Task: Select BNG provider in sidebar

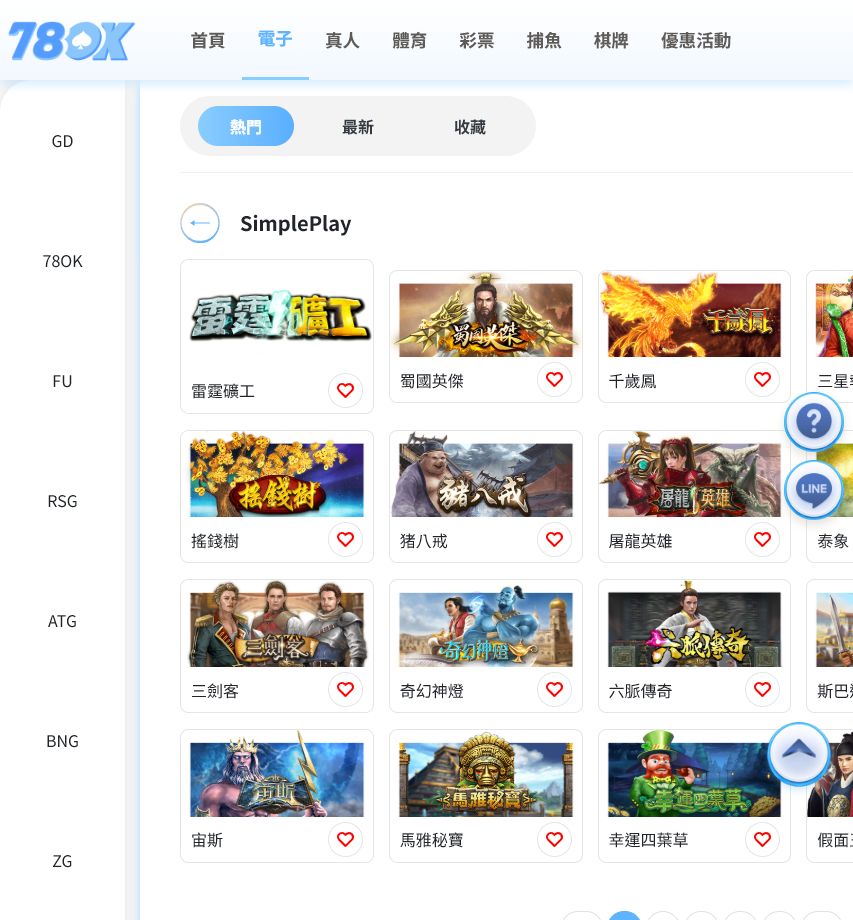Action: pyautogui.click(x=62, y=741)
